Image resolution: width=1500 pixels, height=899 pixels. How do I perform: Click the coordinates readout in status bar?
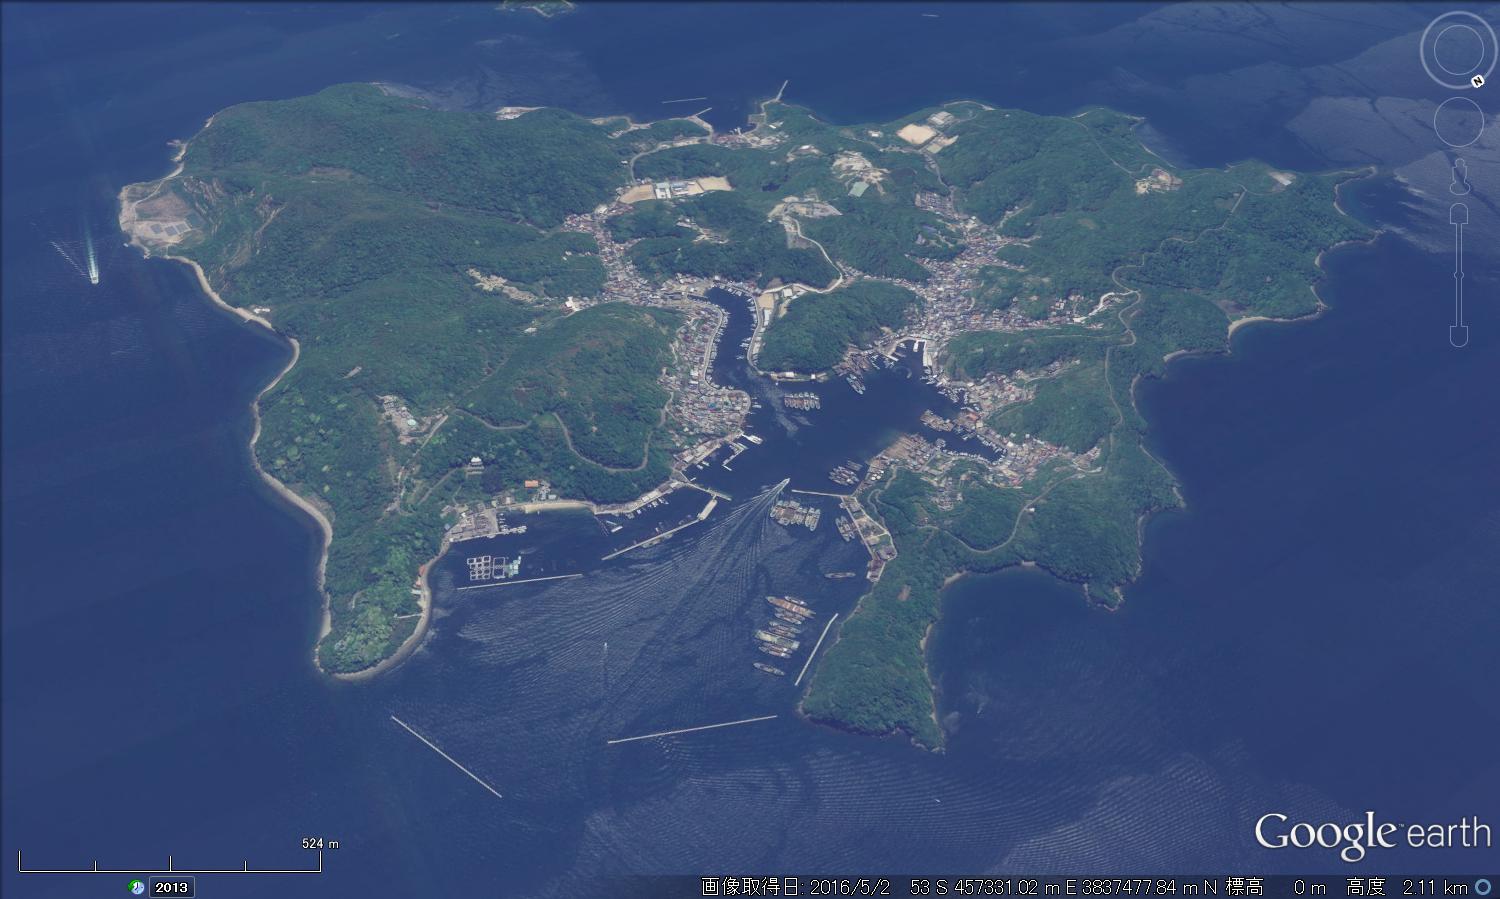tap(1062, 887)
